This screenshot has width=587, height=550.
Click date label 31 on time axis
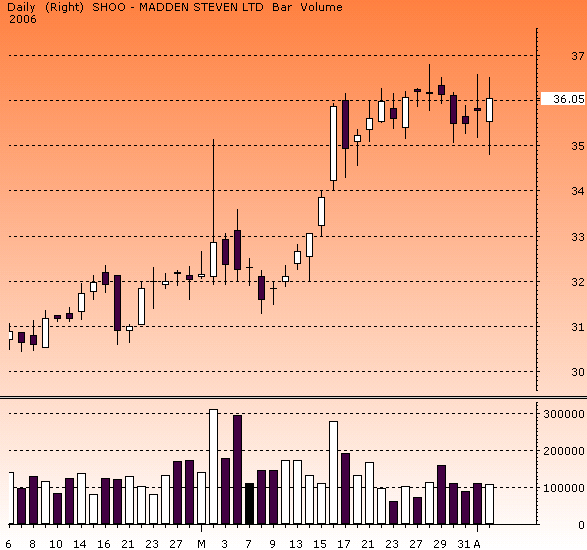464,544
